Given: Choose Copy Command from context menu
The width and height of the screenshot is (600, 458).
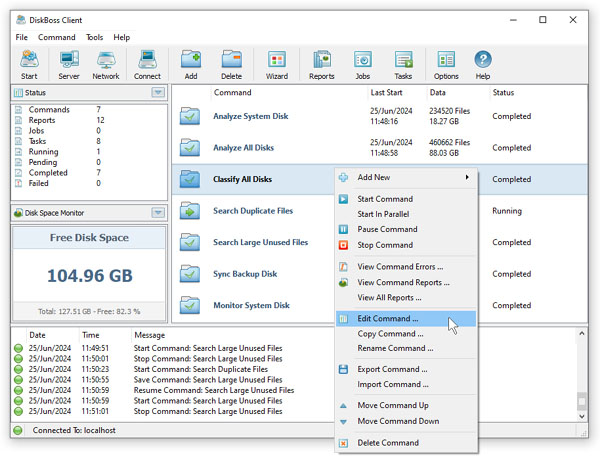Looking at the screenshot, I should tap(406, 334).
